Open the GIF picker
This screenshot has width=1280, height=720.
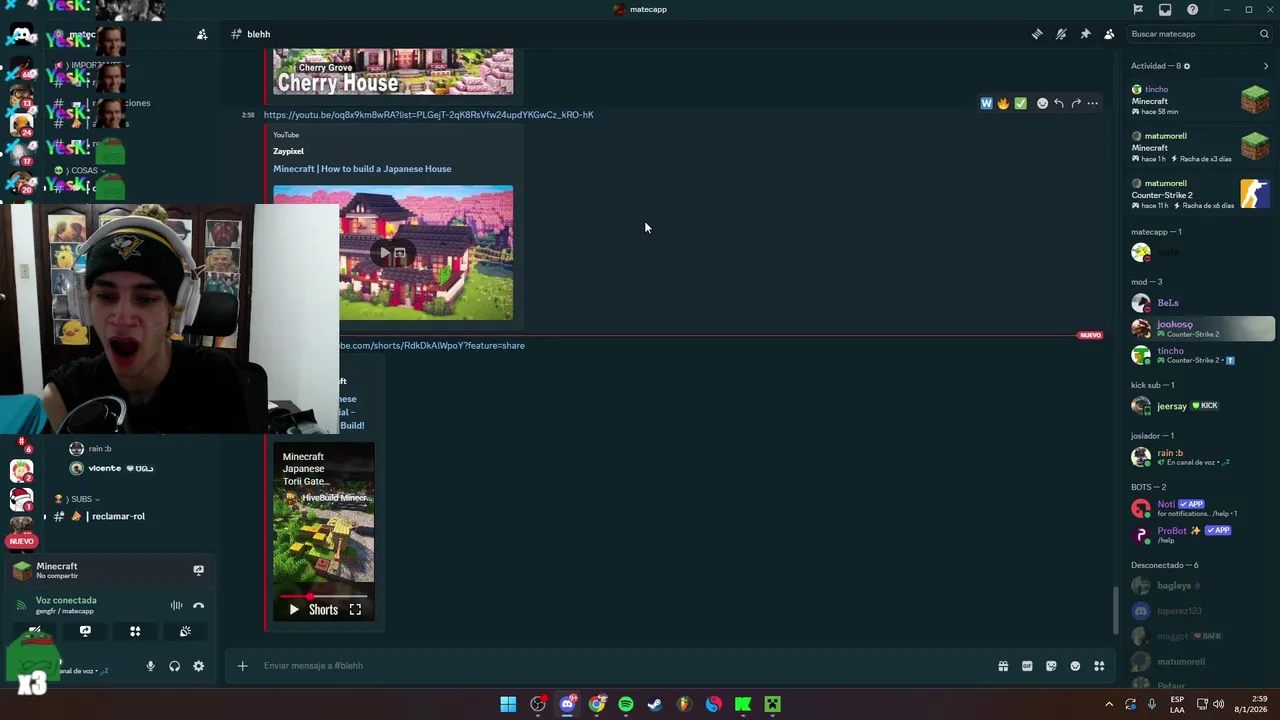pyautogui.click(x=1027, y=666)
